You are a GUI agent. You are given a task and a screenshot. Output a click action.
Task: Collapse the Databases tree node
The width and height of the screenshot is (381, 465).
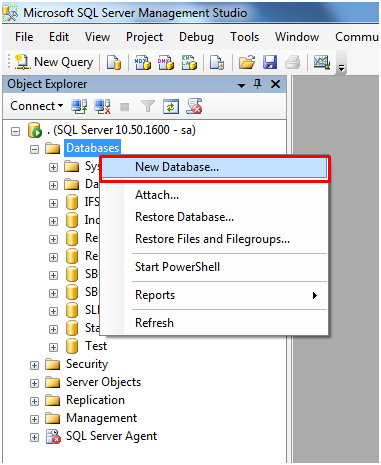pos(34,149)
